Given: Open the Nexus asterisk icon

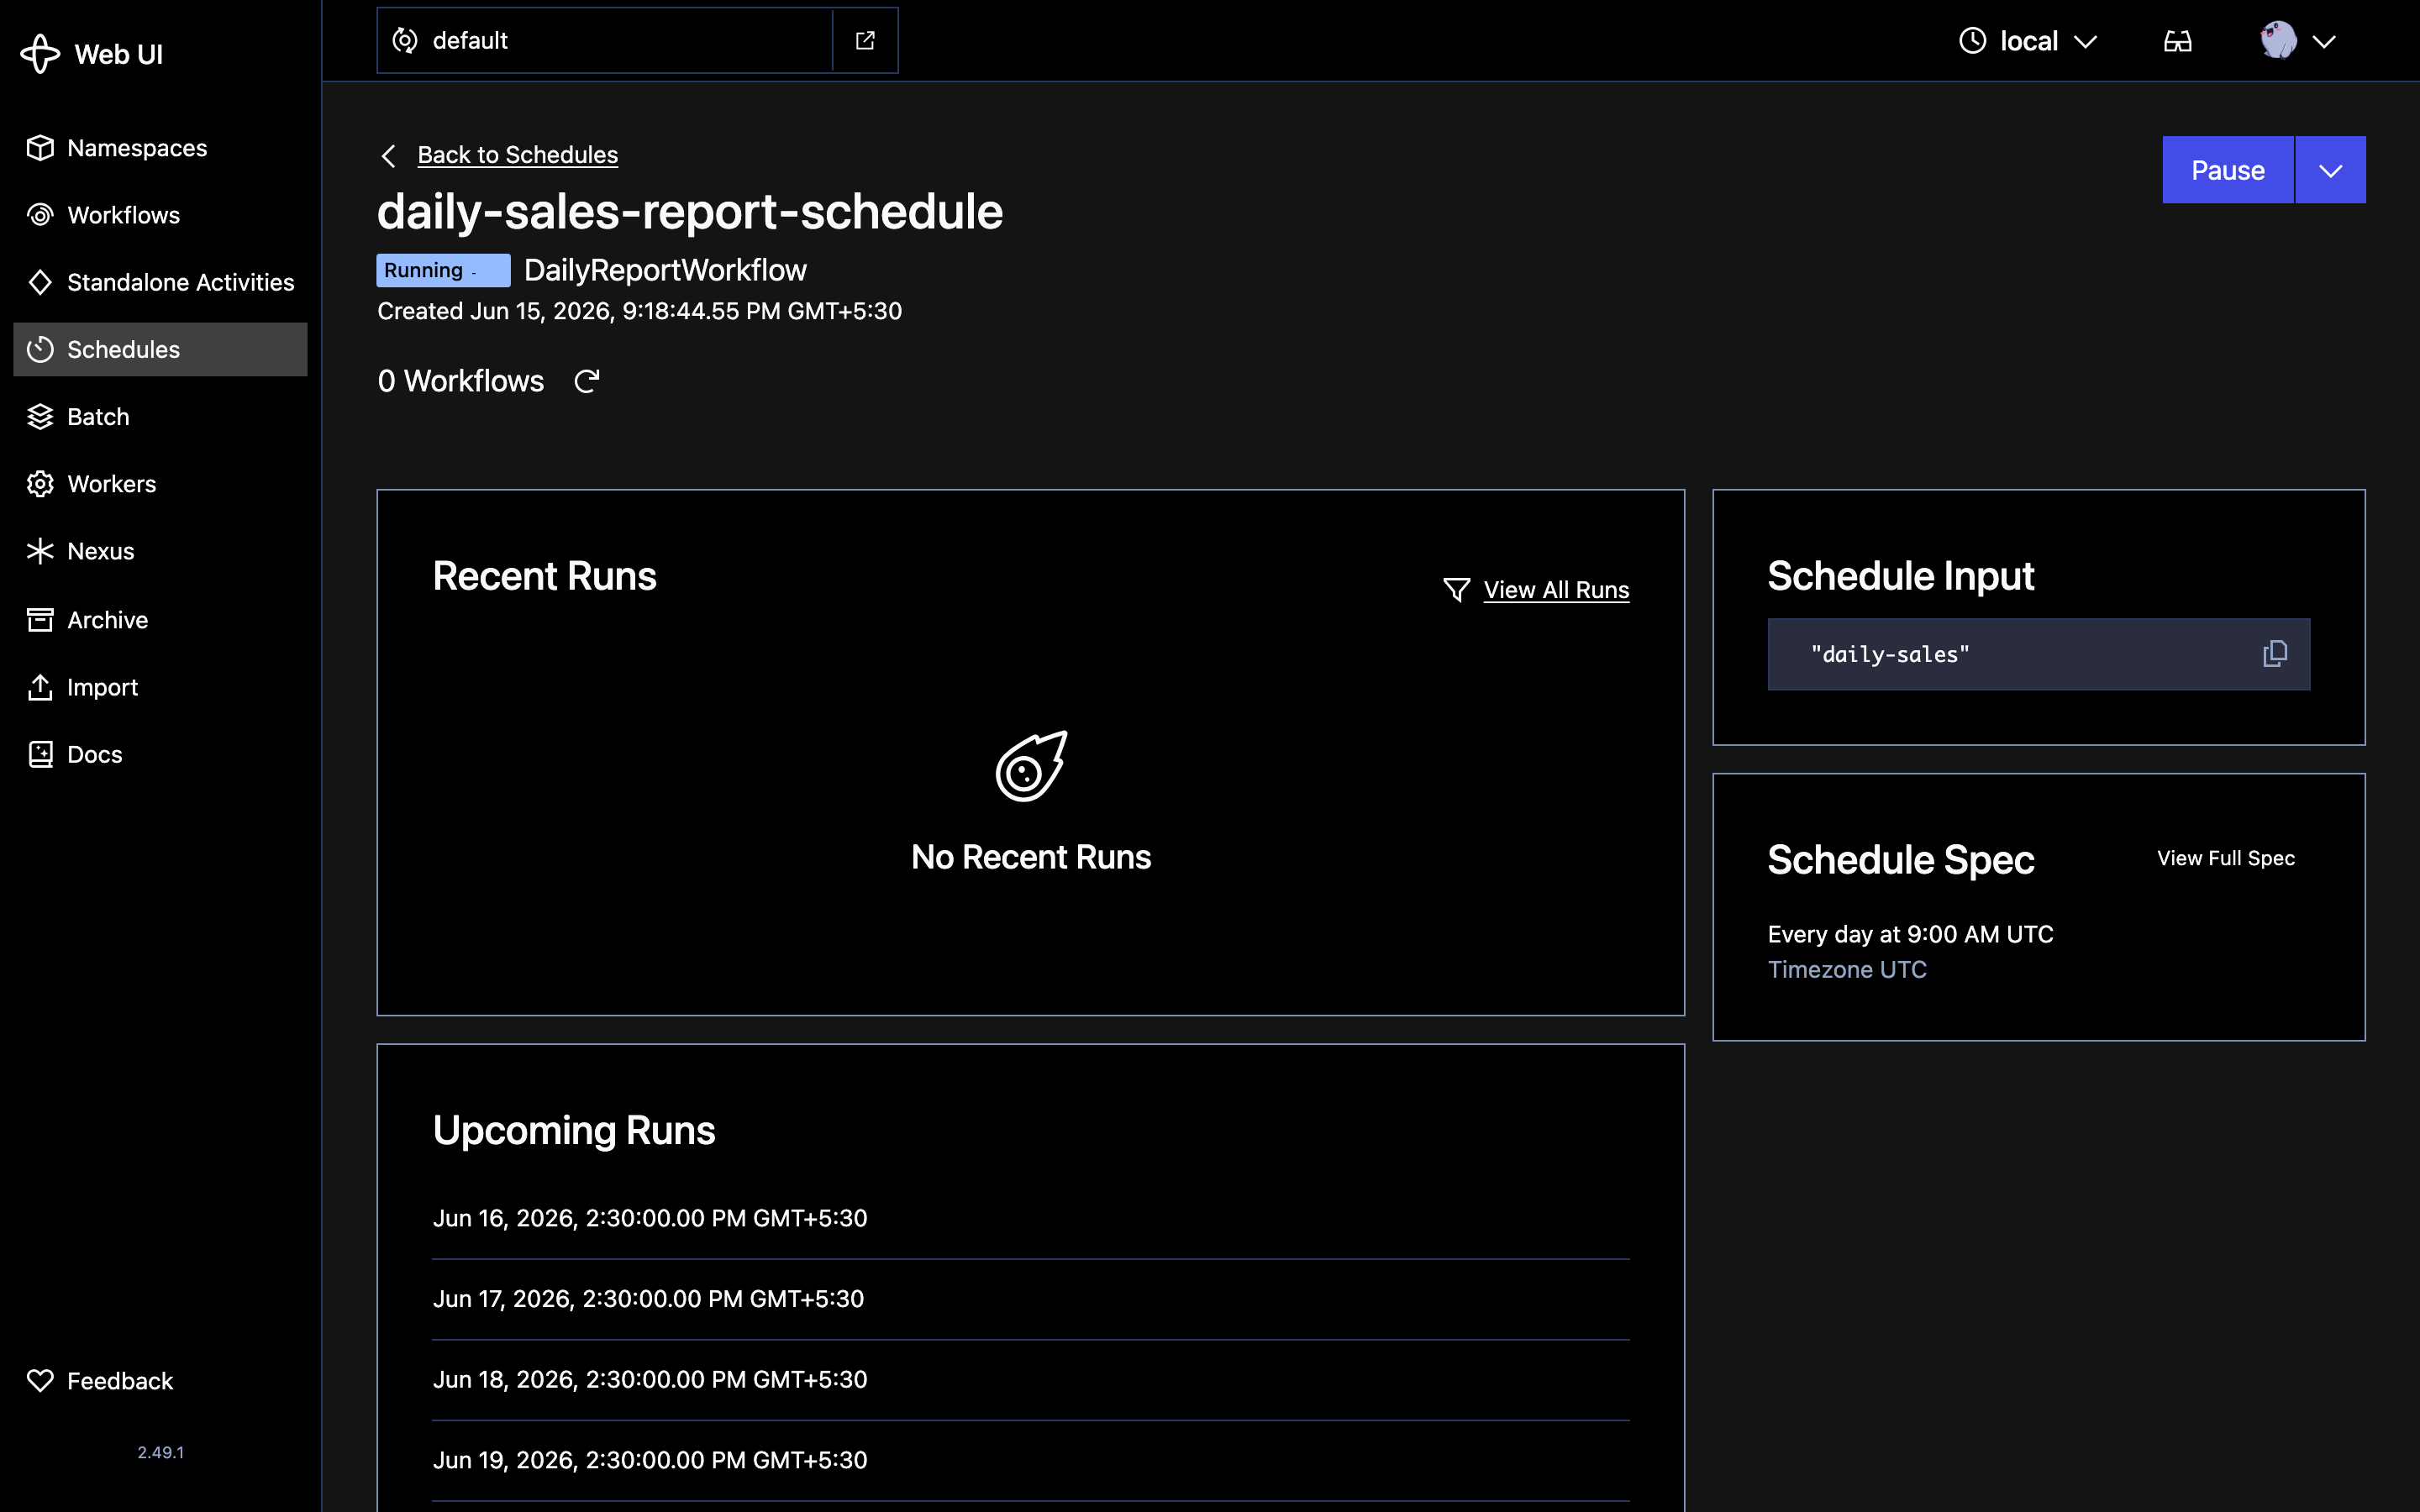Looking at the screenshot, I should 40,551.
